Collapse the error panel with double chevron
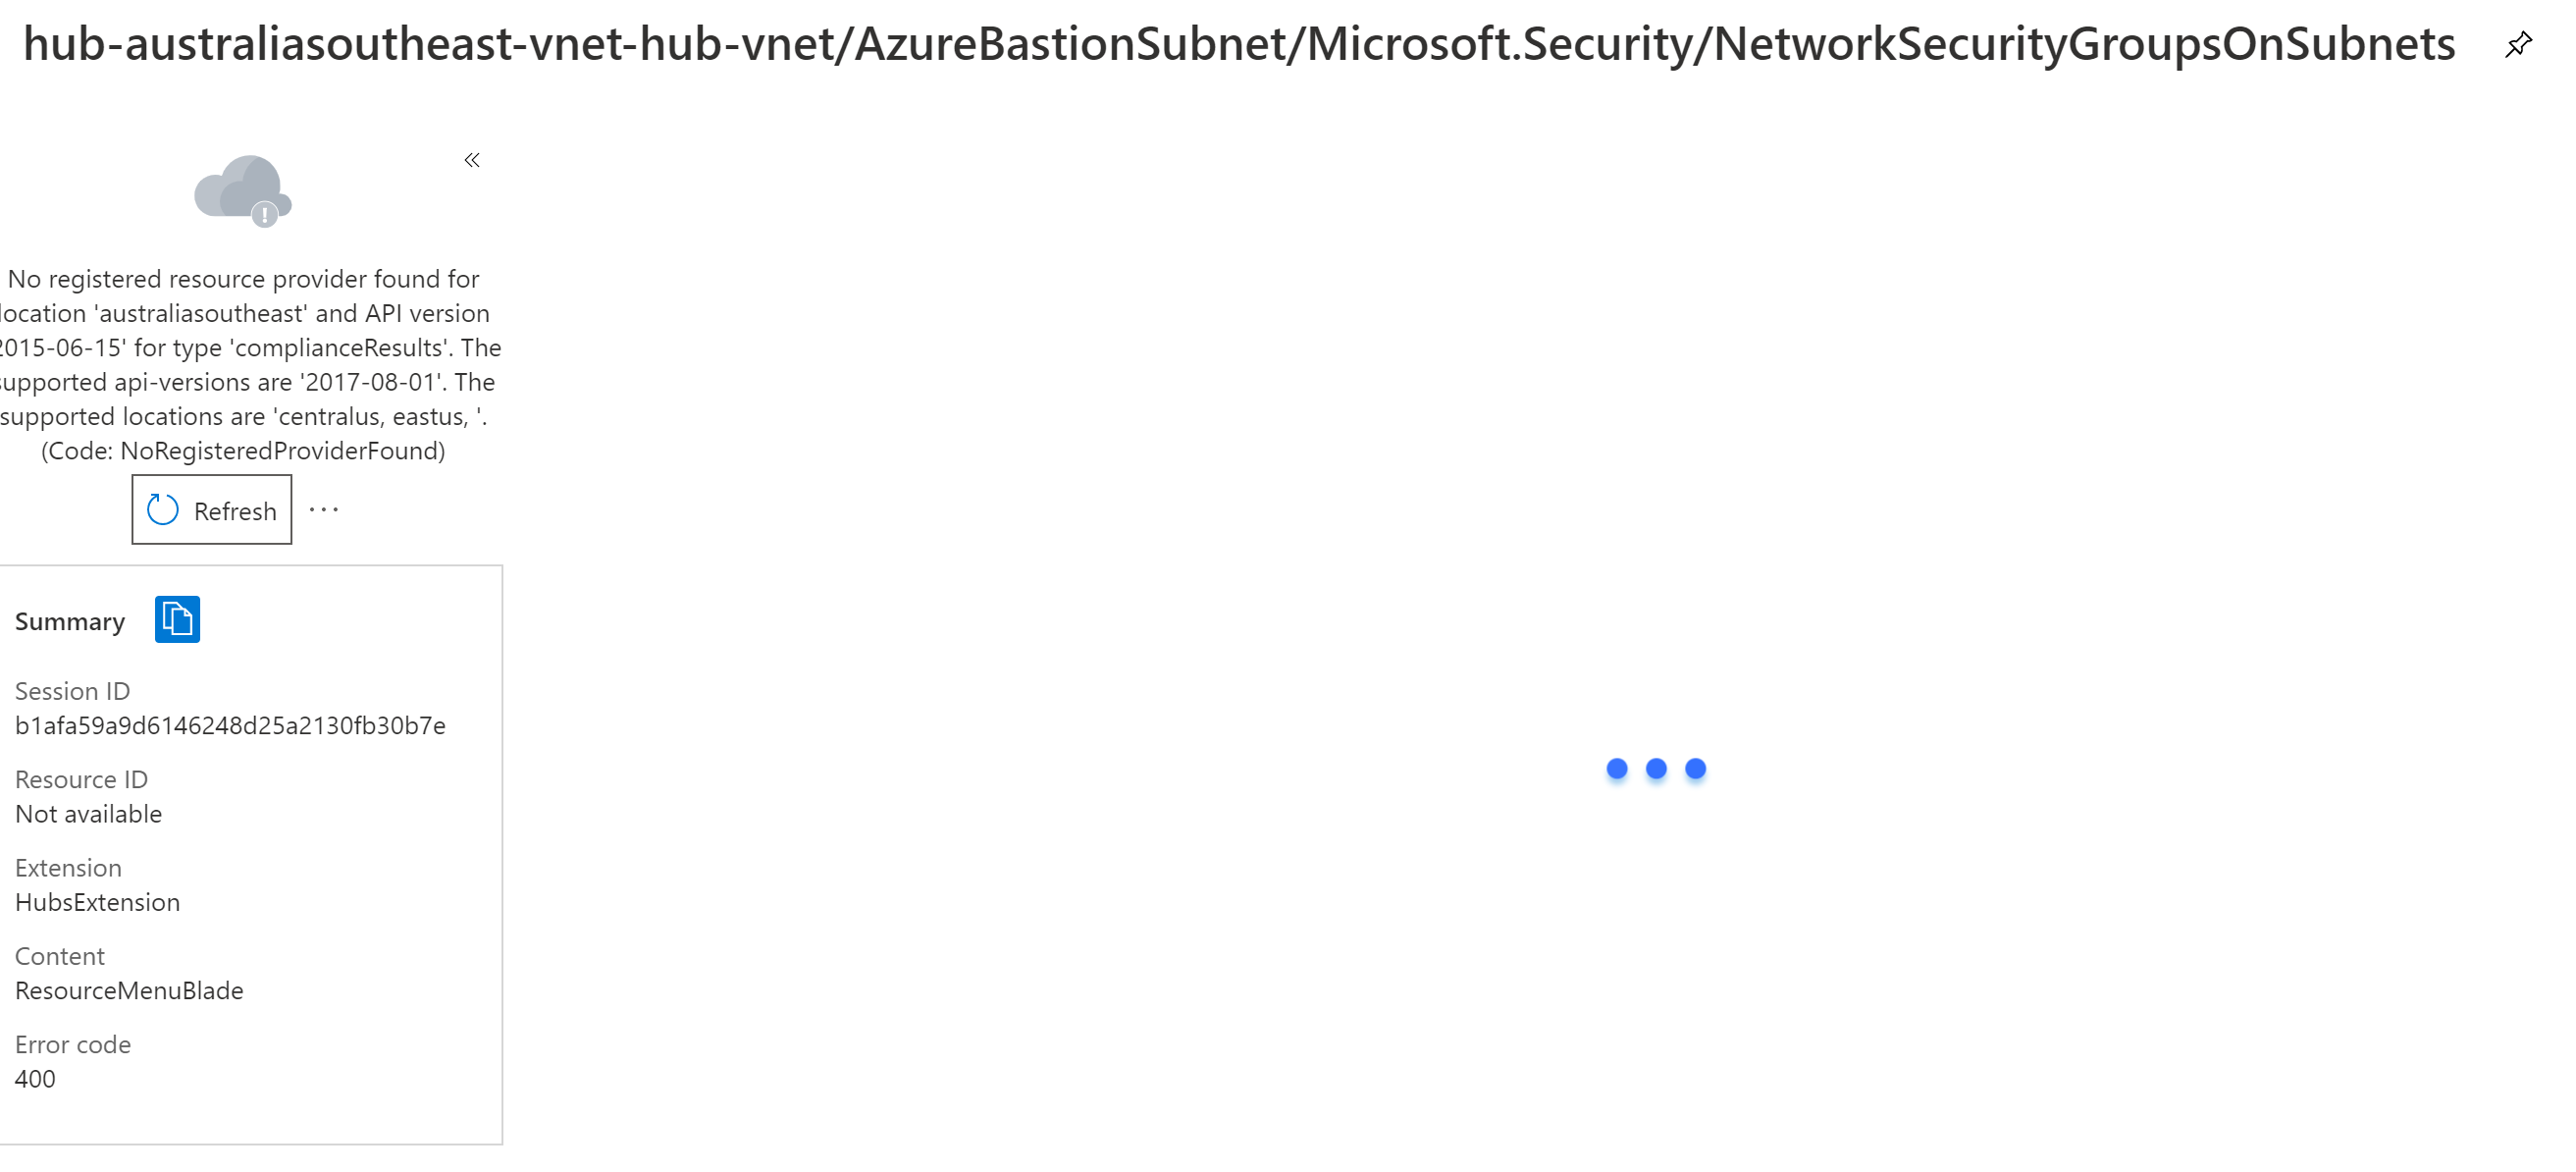Image resolution: width=2576 pixels, height=1172 pixels. point(471,160)
